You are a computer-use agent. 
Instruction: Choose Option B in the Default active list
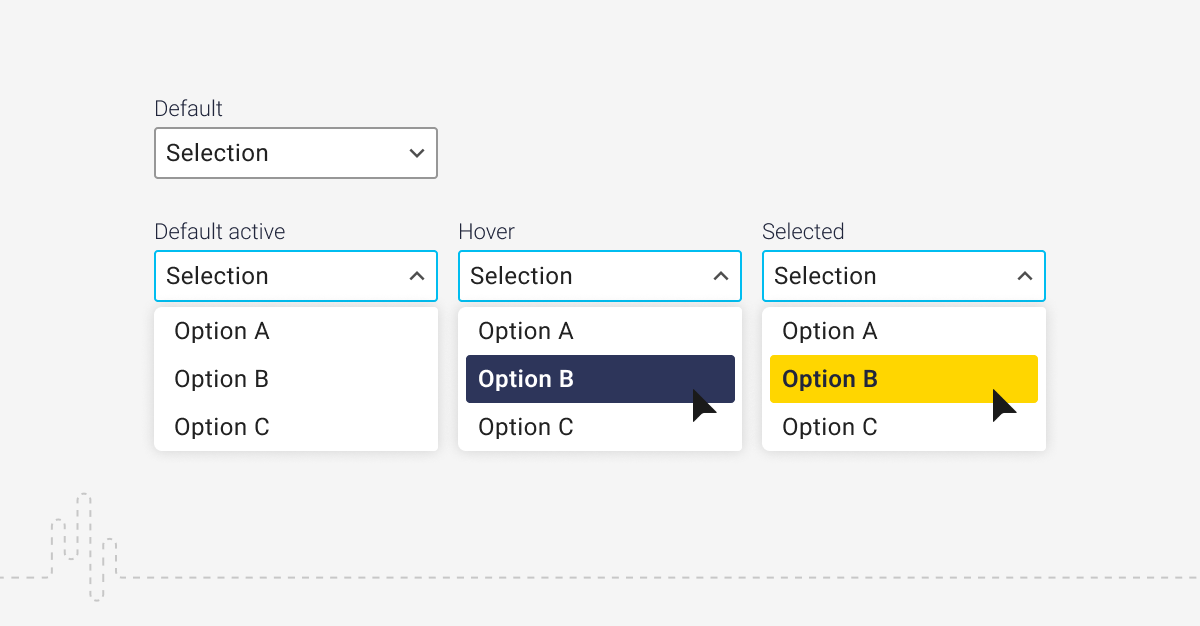(222, 379)
